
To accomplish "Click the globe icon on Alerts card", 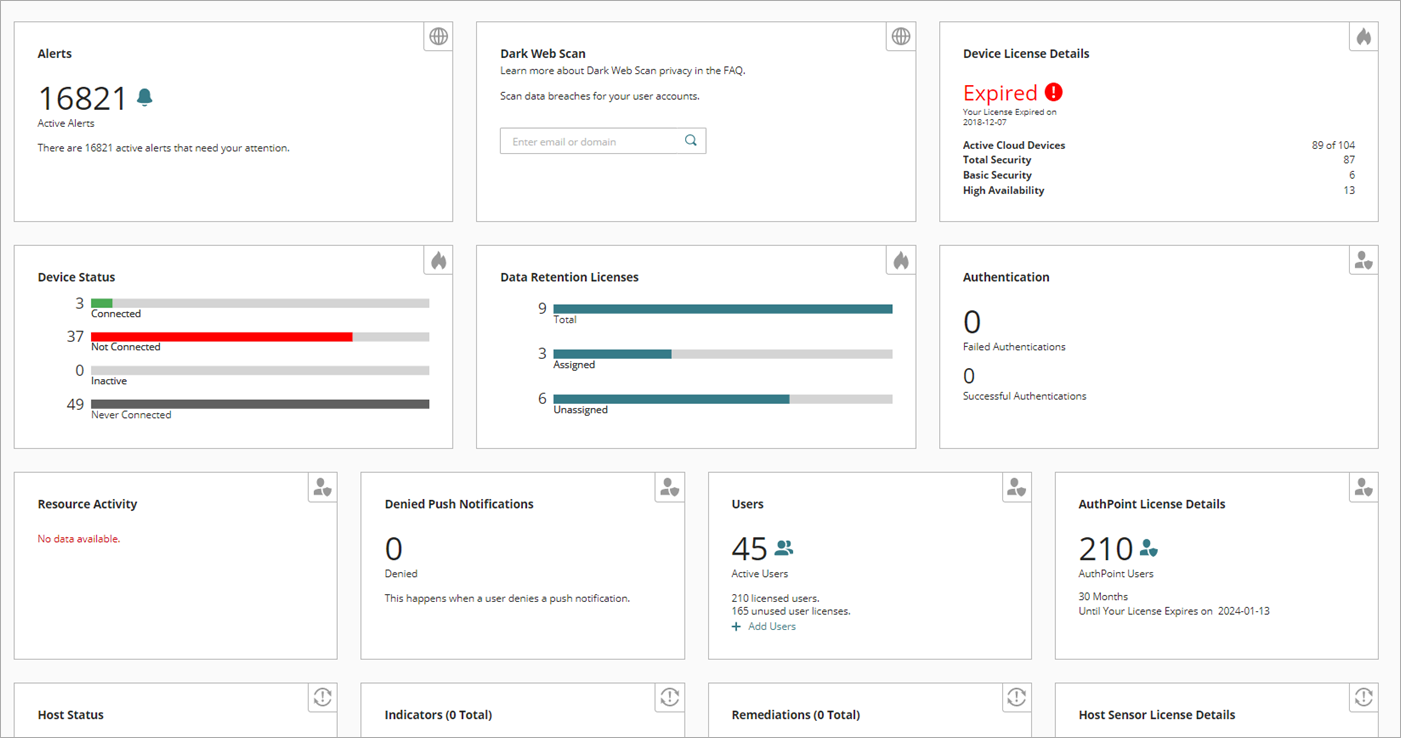I will [438, 37].
